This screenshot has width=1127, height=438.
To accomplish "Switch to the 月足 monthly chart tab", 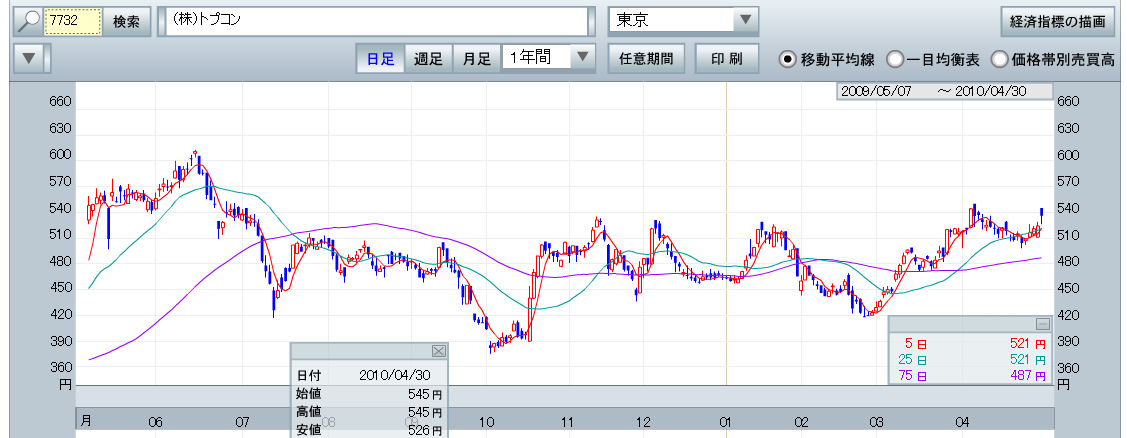I will [476, 58].
